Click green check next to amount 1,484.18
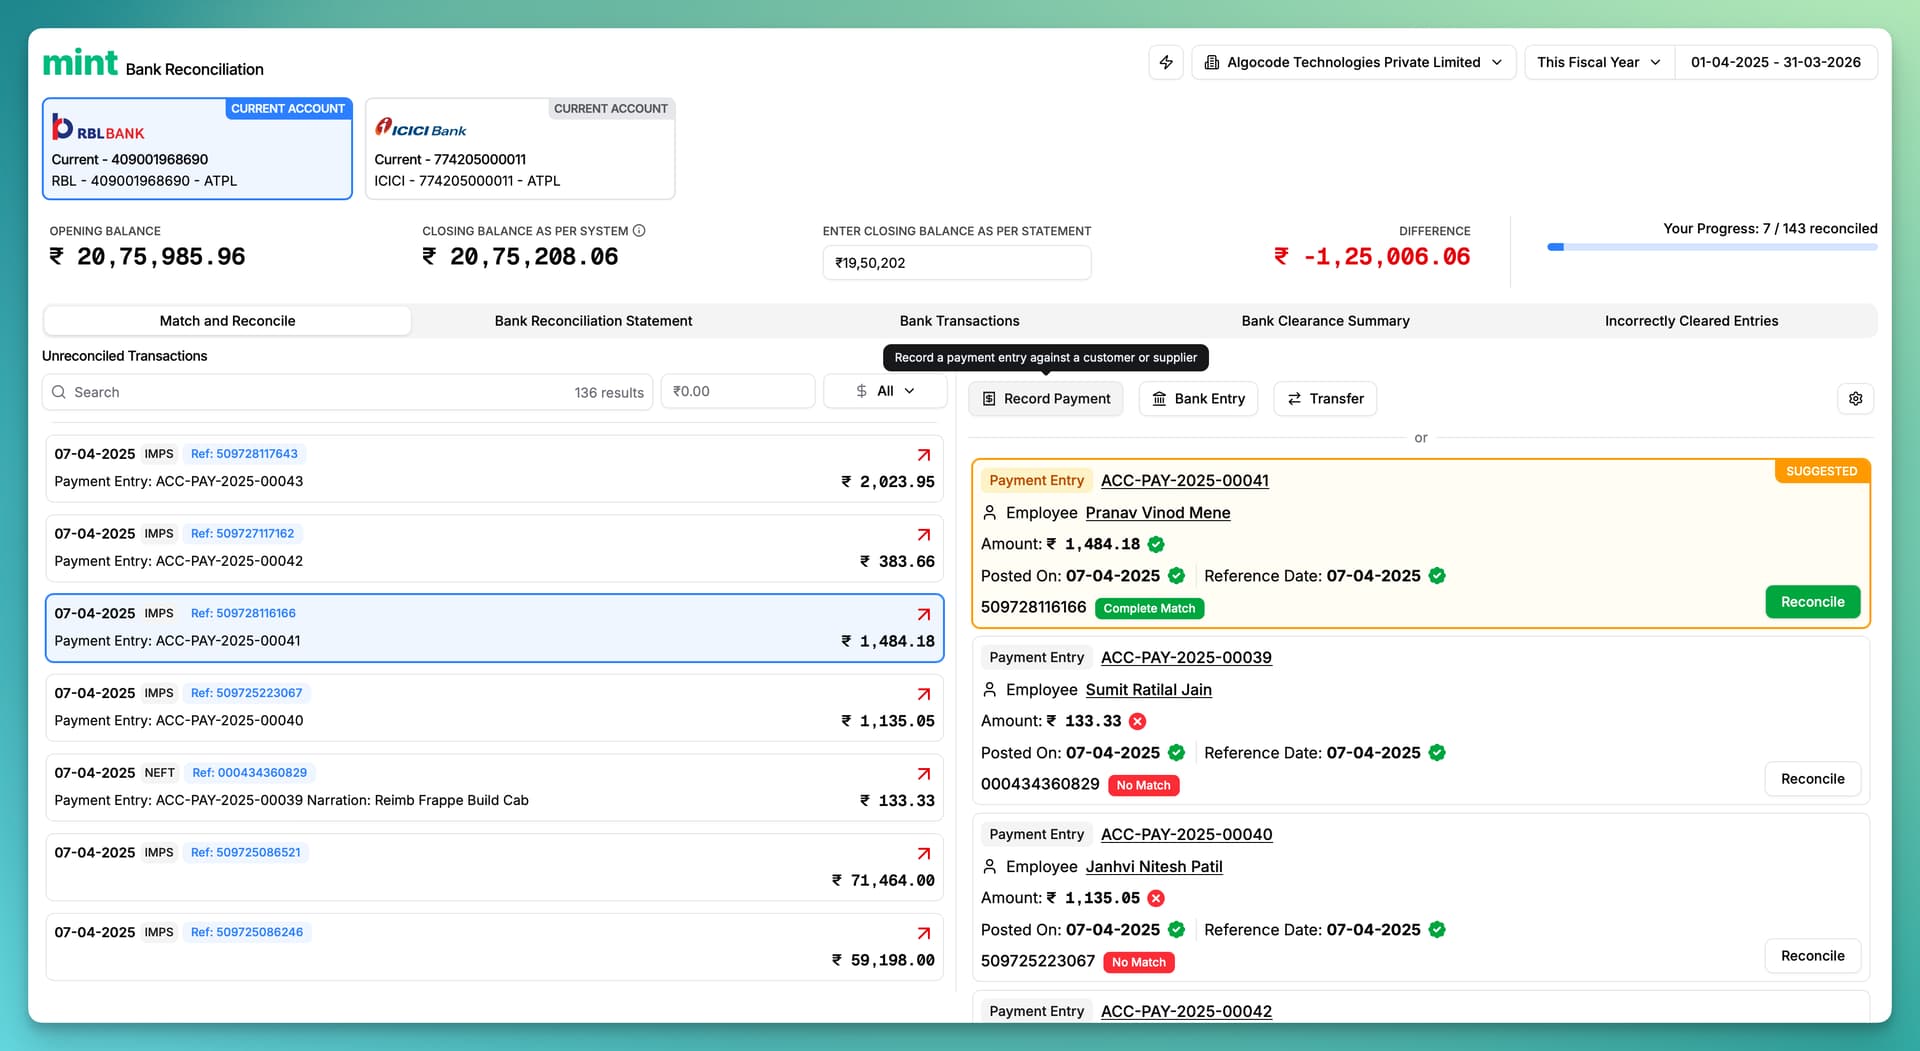Image resolution: width=1920 pixels, height=1051 pixels. tap(1156, 544)
